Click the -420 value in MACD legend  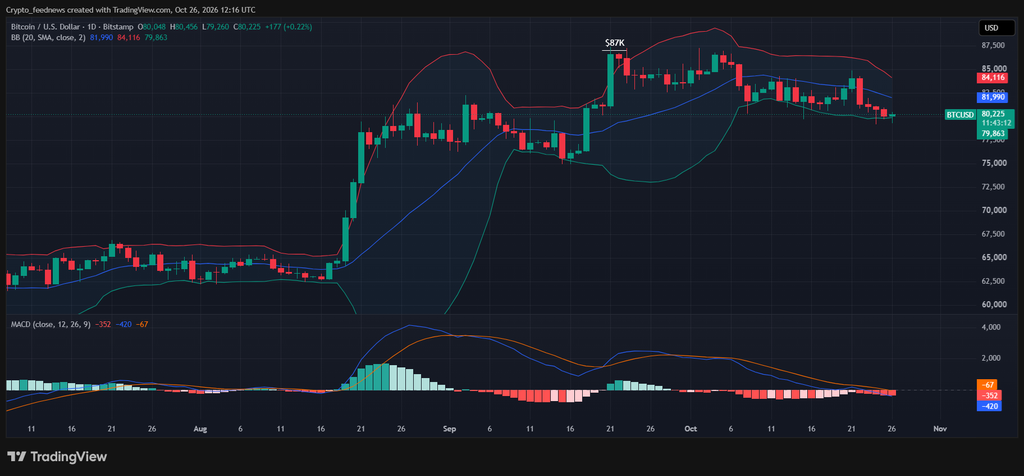(x=123, y=325)
